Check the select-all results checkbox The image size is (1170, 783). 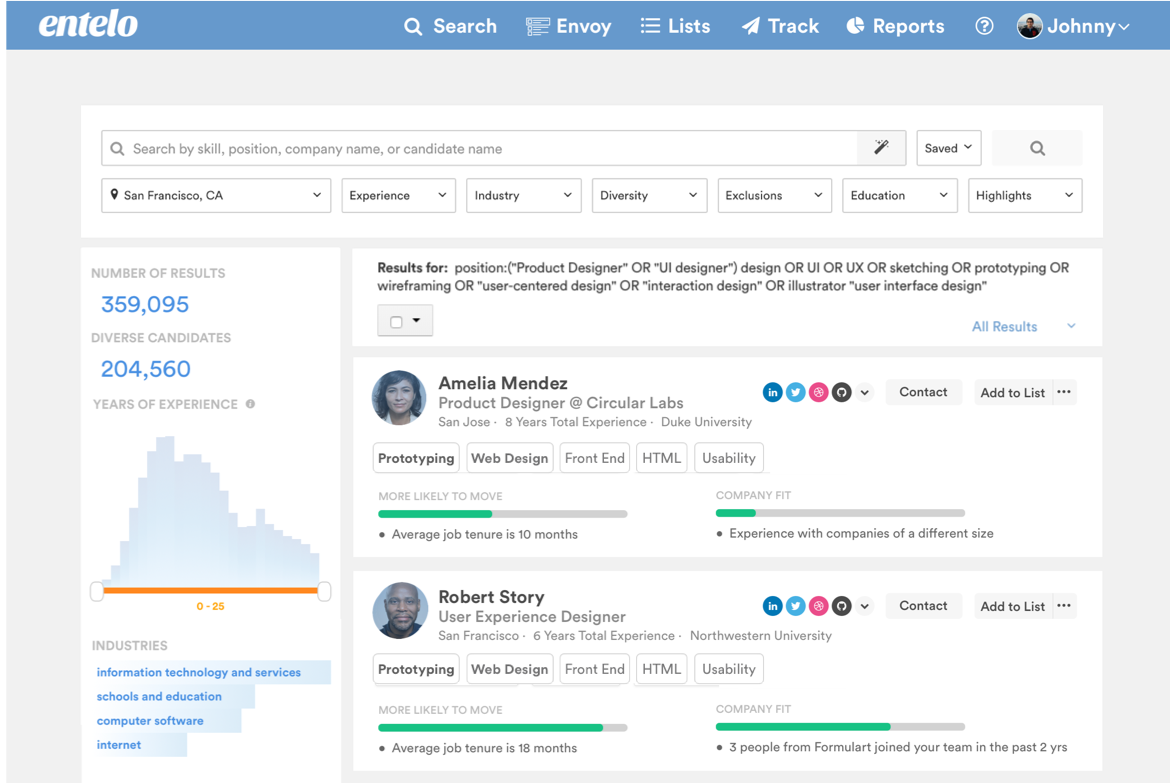tap(397, 322)
